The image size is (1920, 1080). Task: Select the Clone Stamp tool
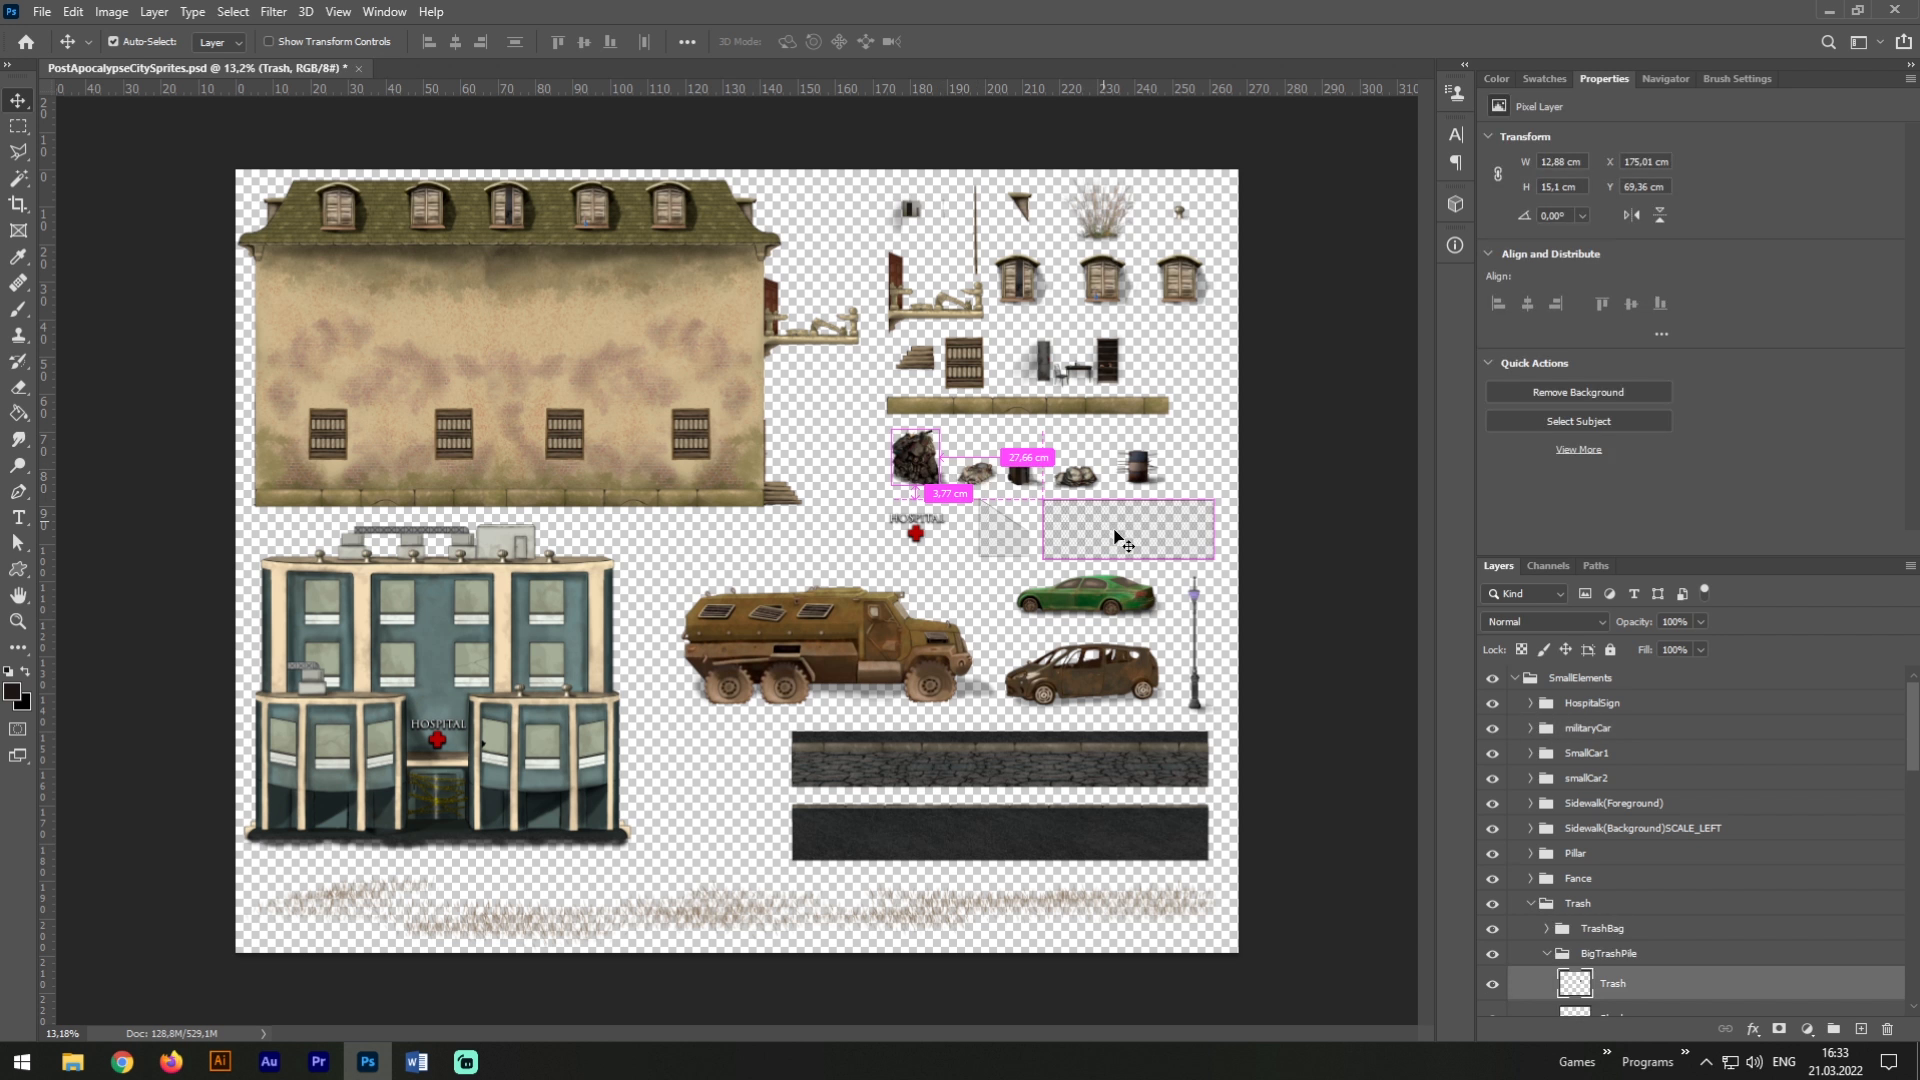(18, 335)
